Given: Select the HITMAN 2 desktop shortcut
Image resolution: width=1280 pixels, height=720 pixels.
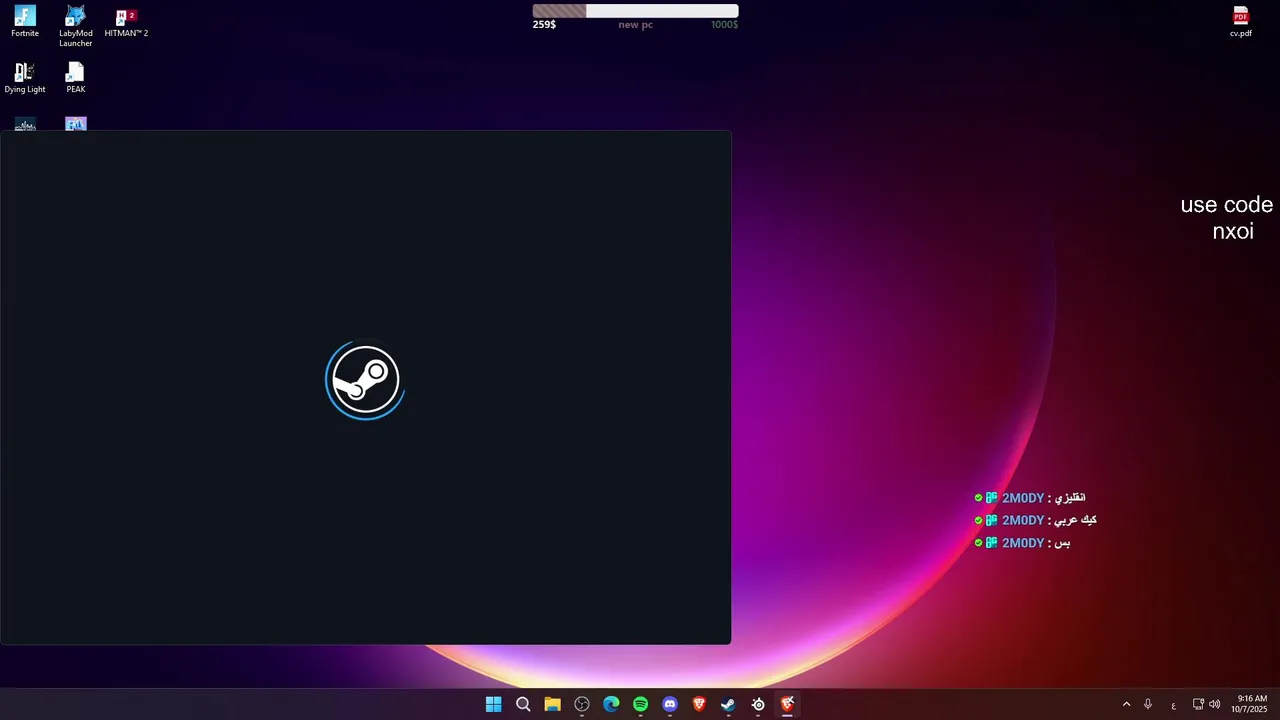Looking at the screenshot, I should [126, 22].
